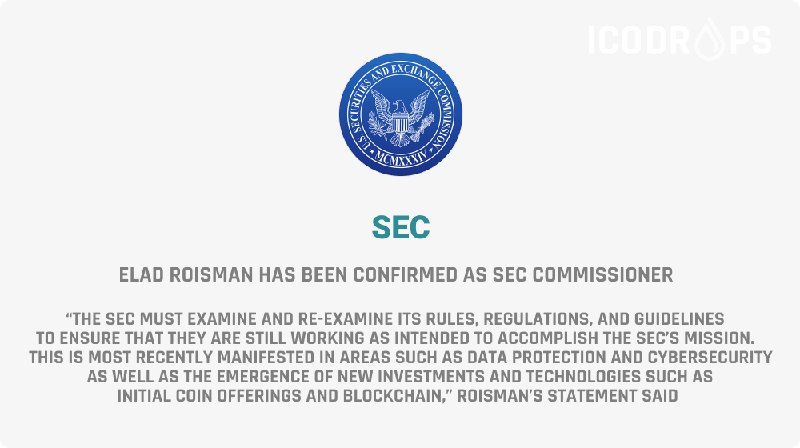Click INITIAL COIN OFFERINGS text
Viewport: 800px width, 448px height.
click(x=209, y=396)
